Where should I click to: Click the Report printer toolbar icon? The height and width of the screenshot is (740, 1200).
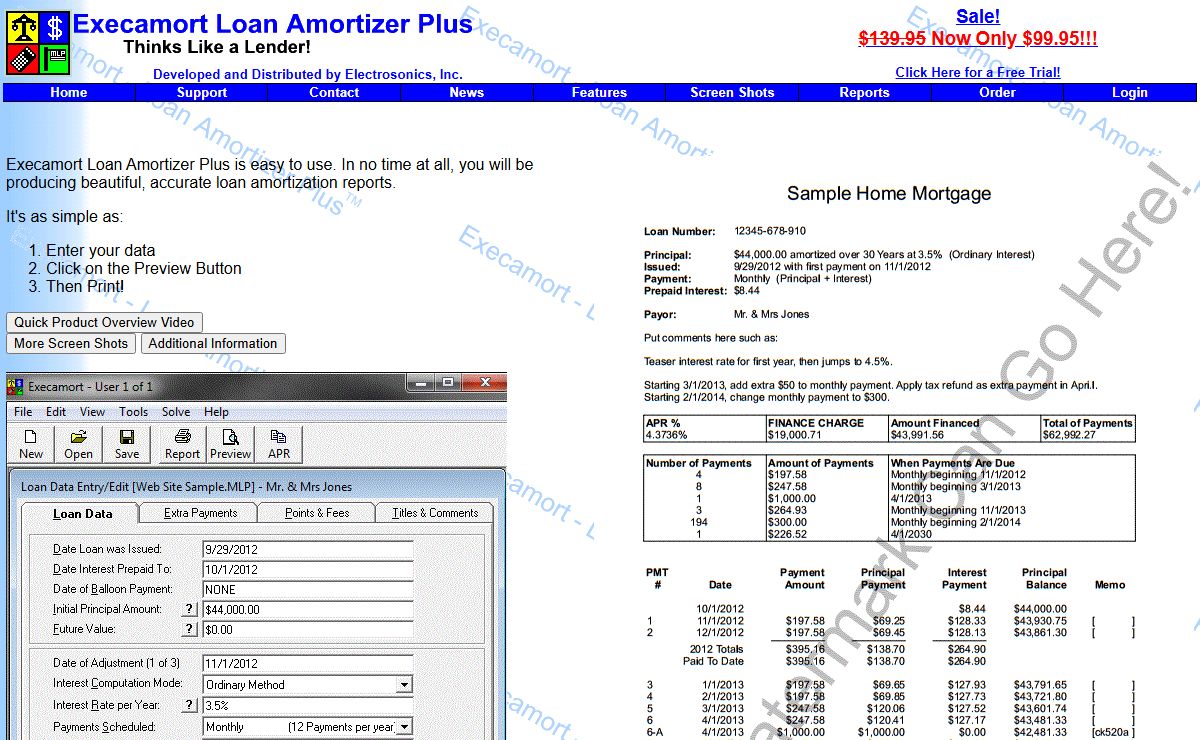coord(182,444)
